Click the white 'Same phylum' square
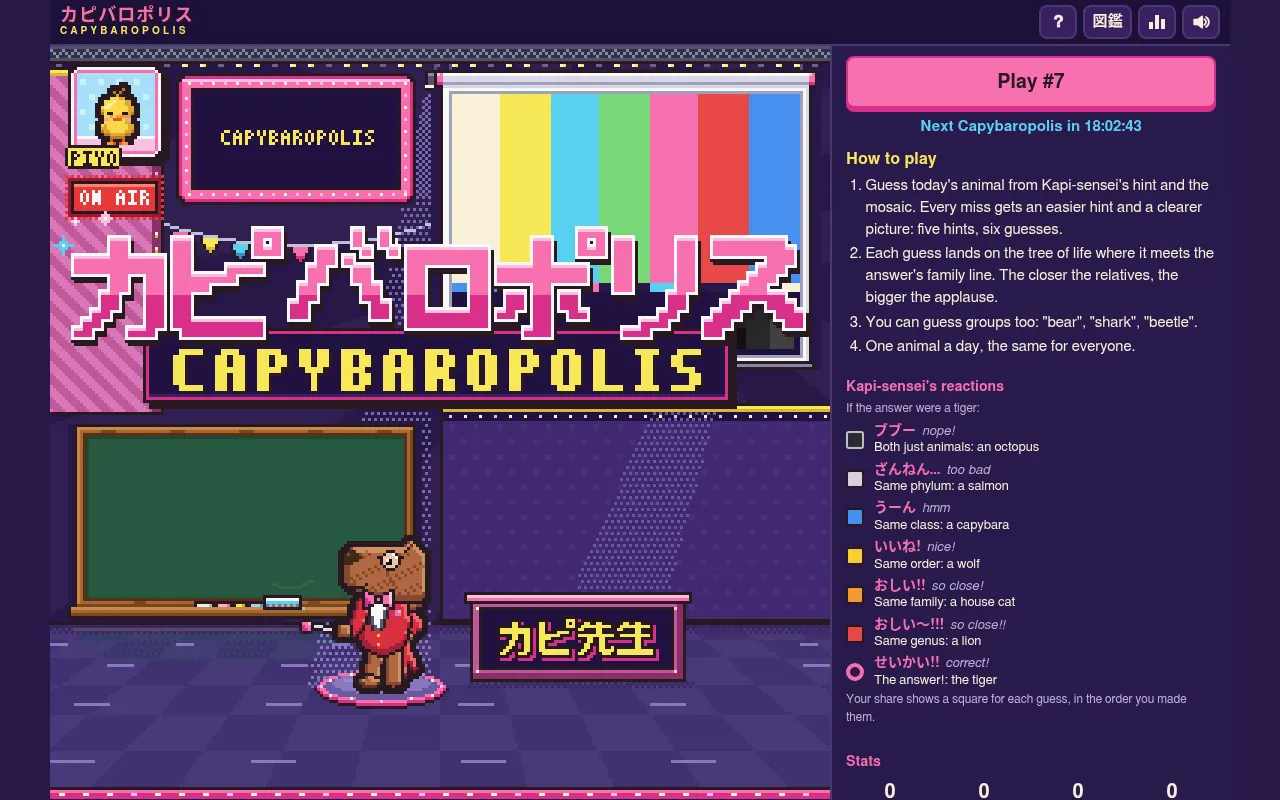Viewport: 1280px width, 800px height. 855,479
